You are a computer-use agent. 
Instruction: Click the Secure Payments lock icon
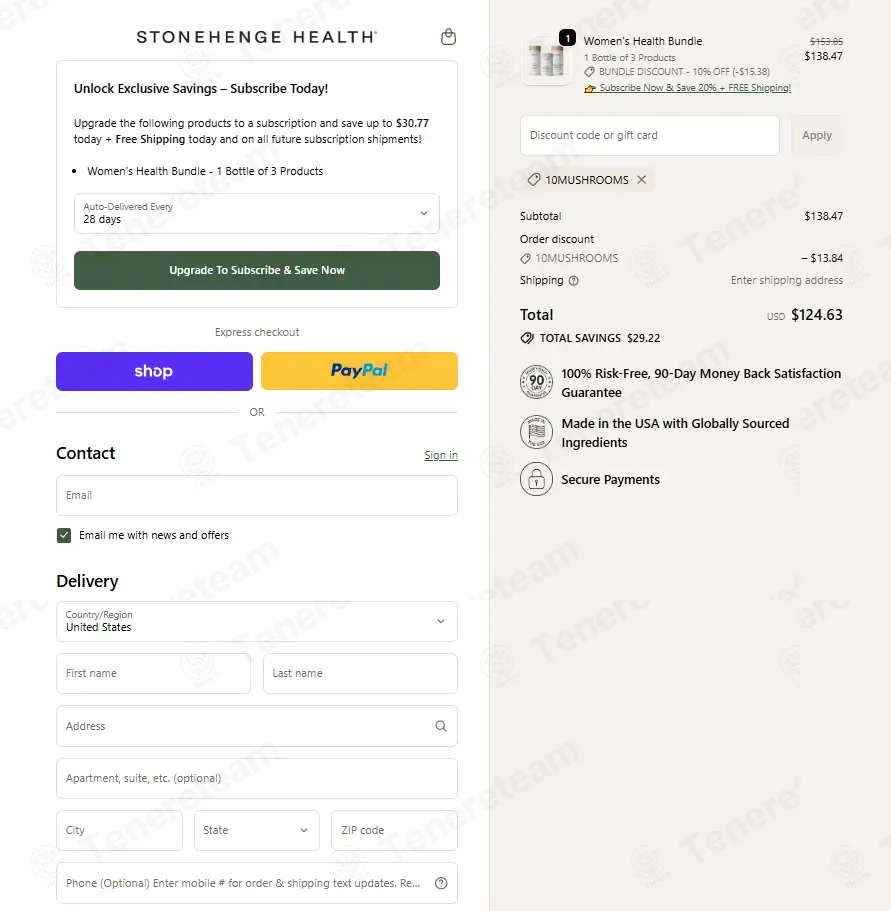coord(536,479)
